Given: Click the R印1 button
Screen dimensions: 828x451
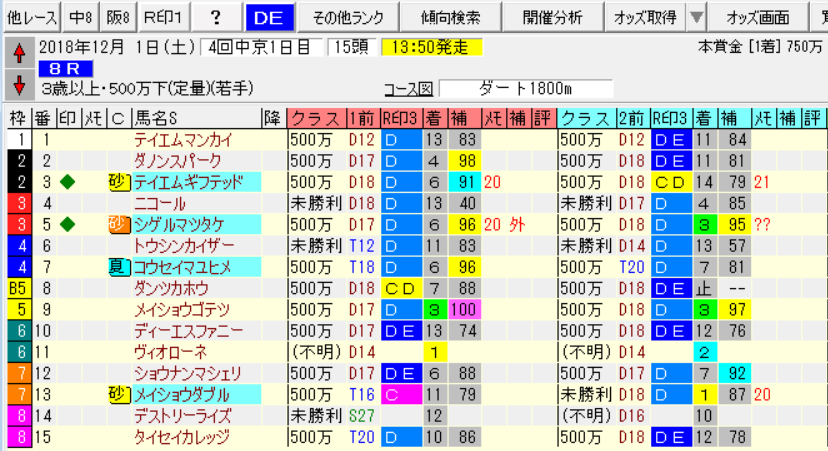Looking at the screenshot, I should [163, 17].
